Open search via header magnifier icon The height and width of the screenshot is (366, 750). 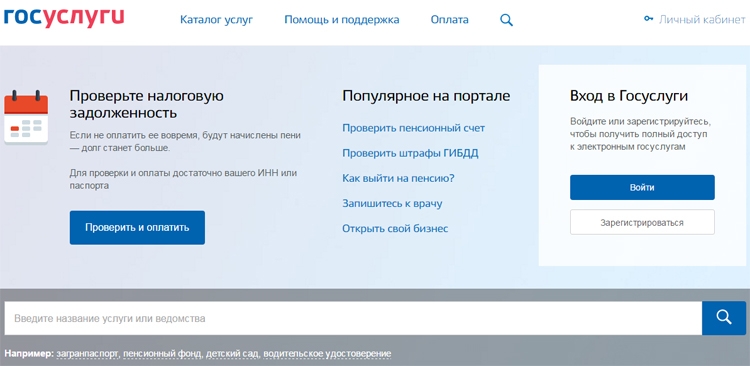point(507,20)
